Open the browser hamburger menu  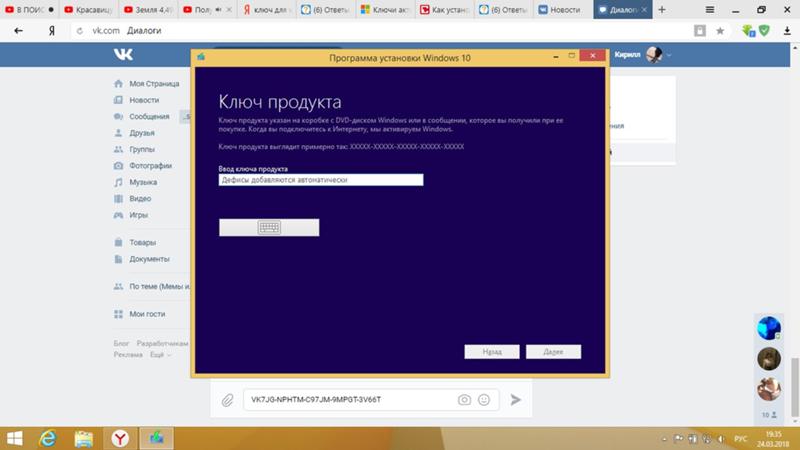coord(710,10)
